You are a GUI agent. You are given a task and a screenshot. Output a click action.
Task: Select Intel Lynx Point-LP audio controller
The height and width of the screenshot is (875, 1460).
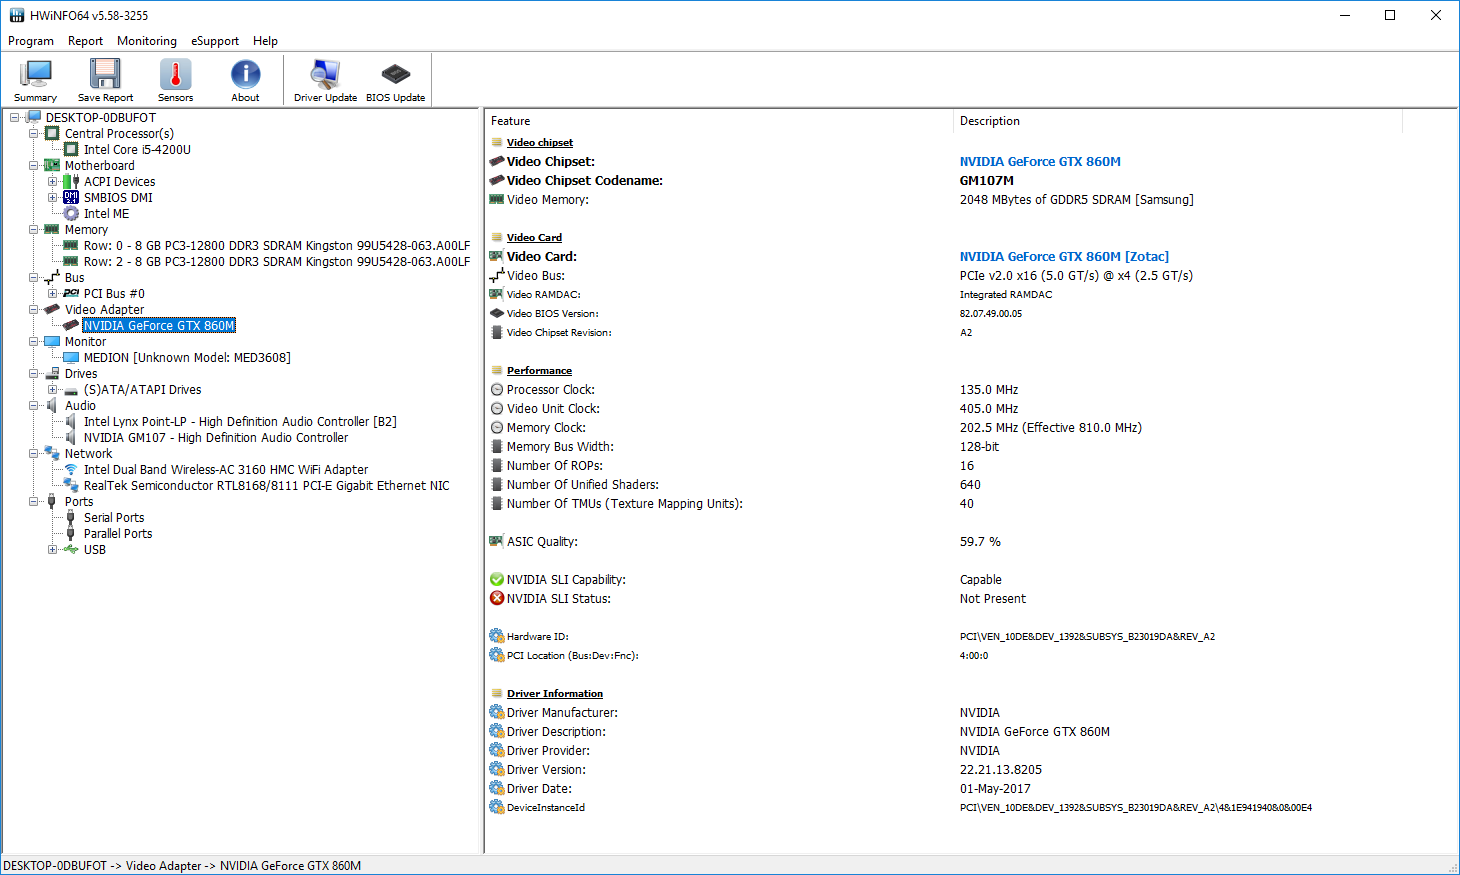(240, 421)
